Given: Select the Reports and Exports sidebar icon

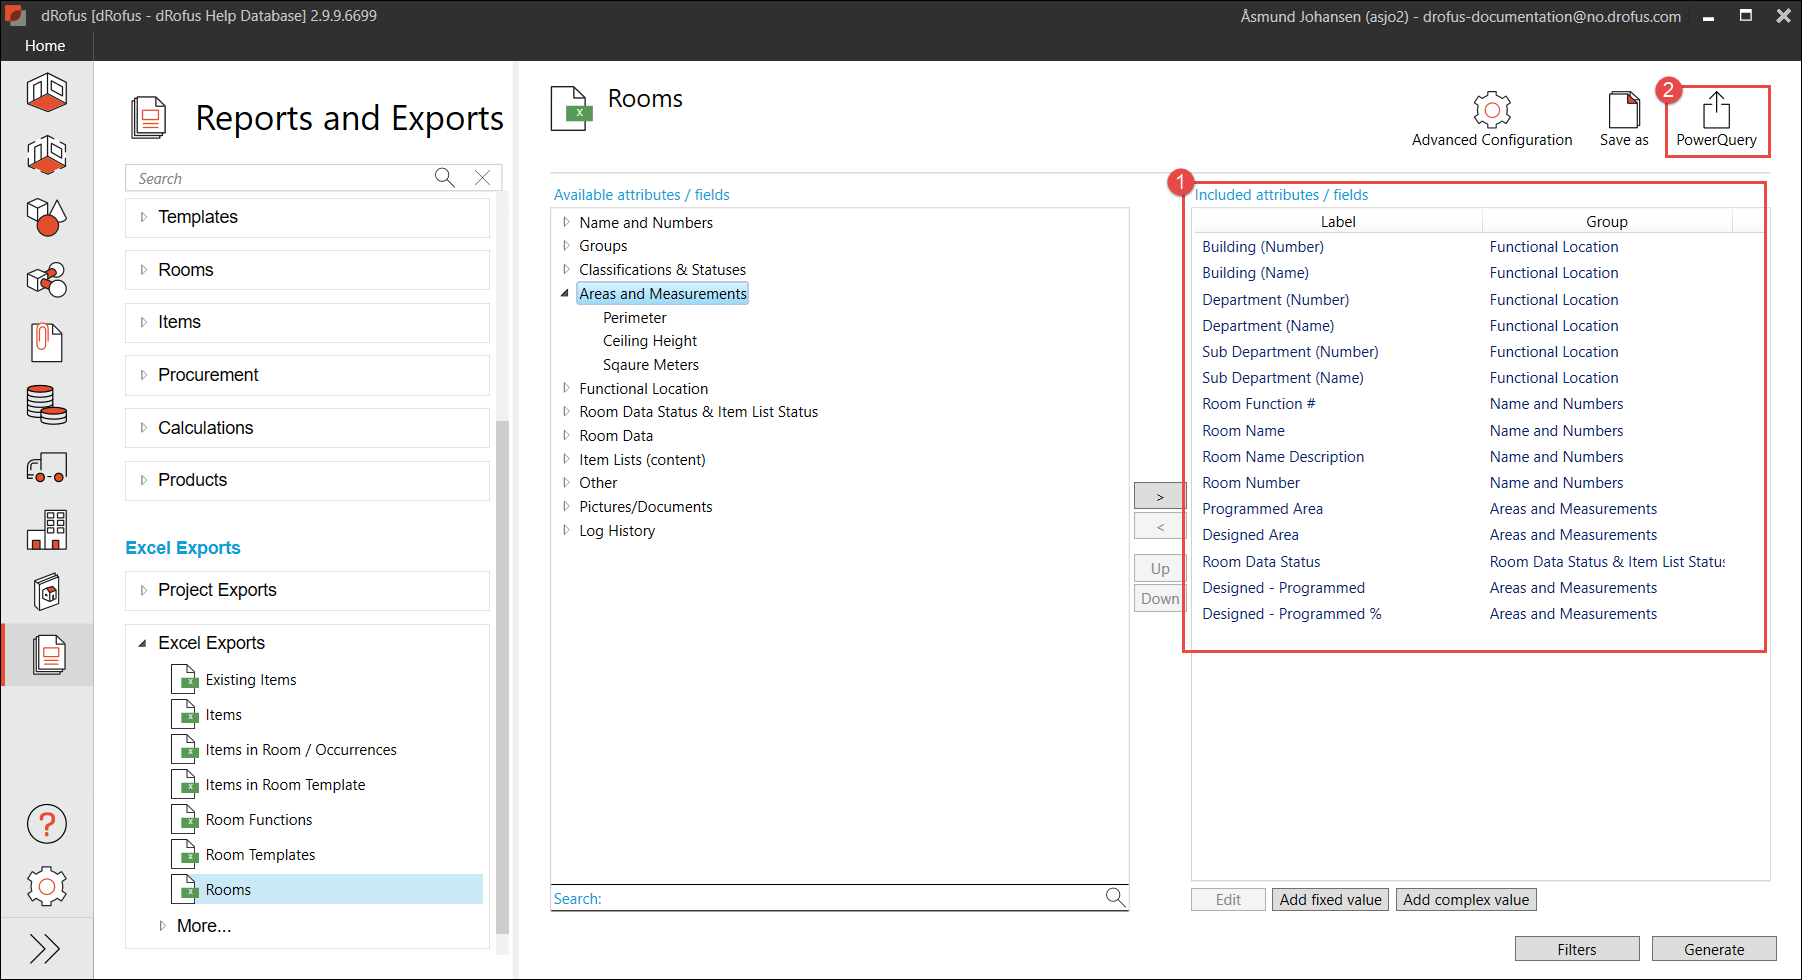Looking at the screenshot, I should (49, 655).
